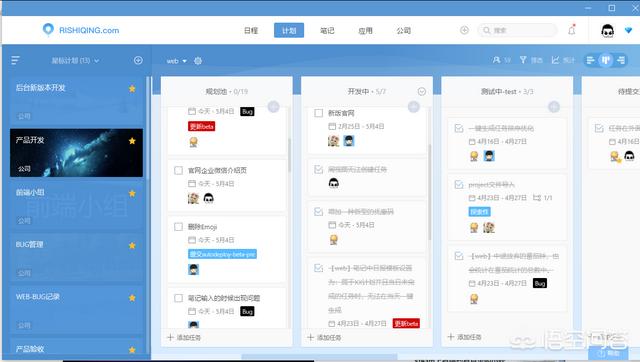Screen dimensions: 640x362
Task: Switch to the list view layout icon
Action: [x=590, y=60]
